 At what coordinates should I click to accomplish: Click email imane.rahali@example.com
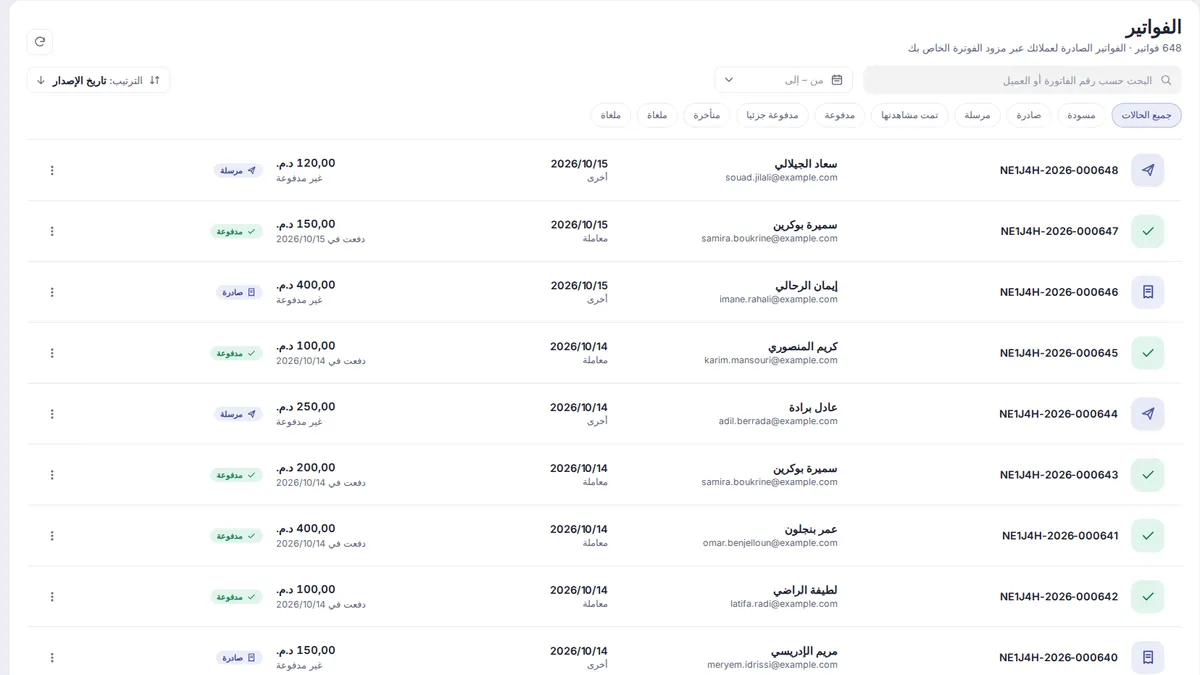(779, 299)
